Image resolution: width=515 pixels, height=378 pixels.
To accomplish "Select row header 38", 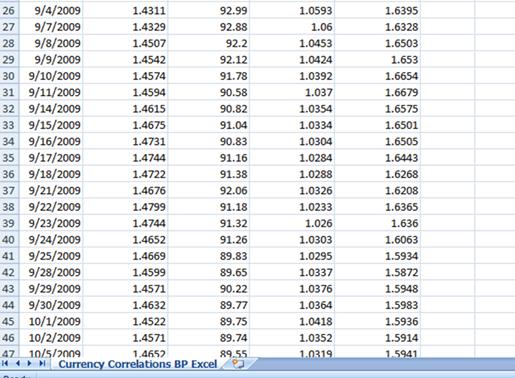I will coord(9,207).
